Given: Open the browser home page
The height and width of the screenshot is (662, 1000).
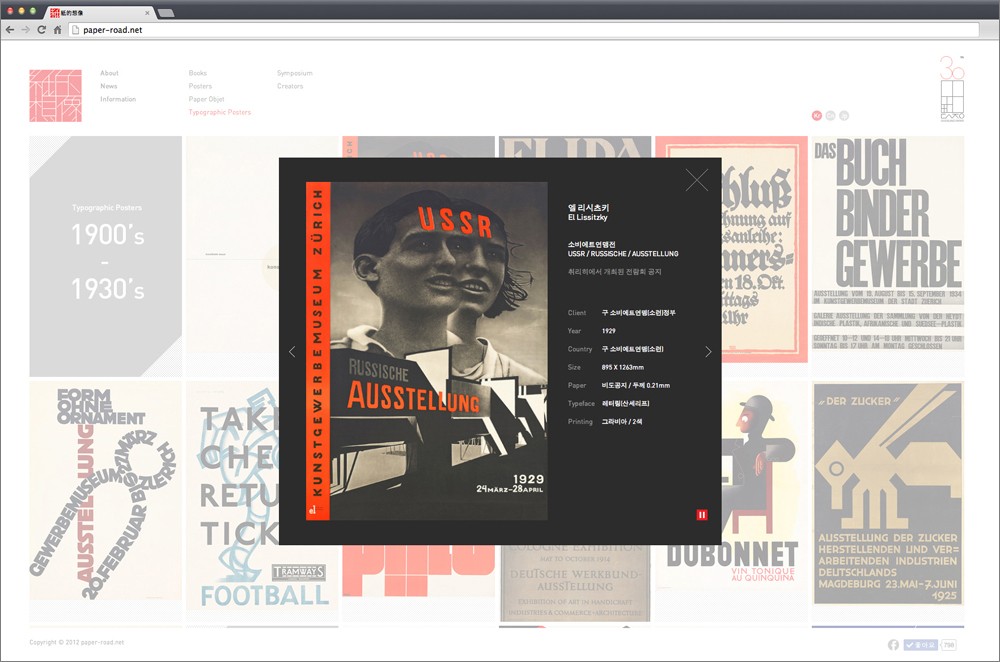Looking at the screenshot, I should click(57, 29).
